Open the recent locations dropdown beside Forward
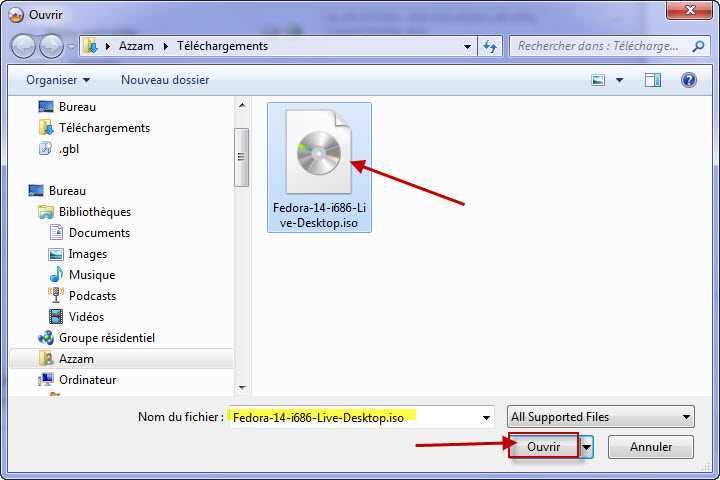 click(x=71, y=47)
